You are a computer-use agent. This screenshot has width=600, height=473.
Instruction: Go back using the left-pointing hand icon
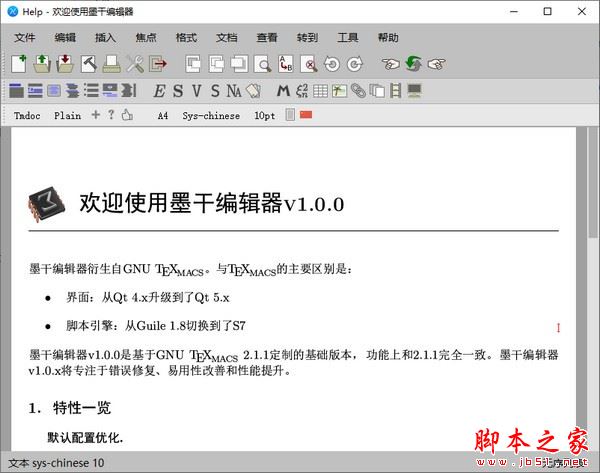(390, 64)
